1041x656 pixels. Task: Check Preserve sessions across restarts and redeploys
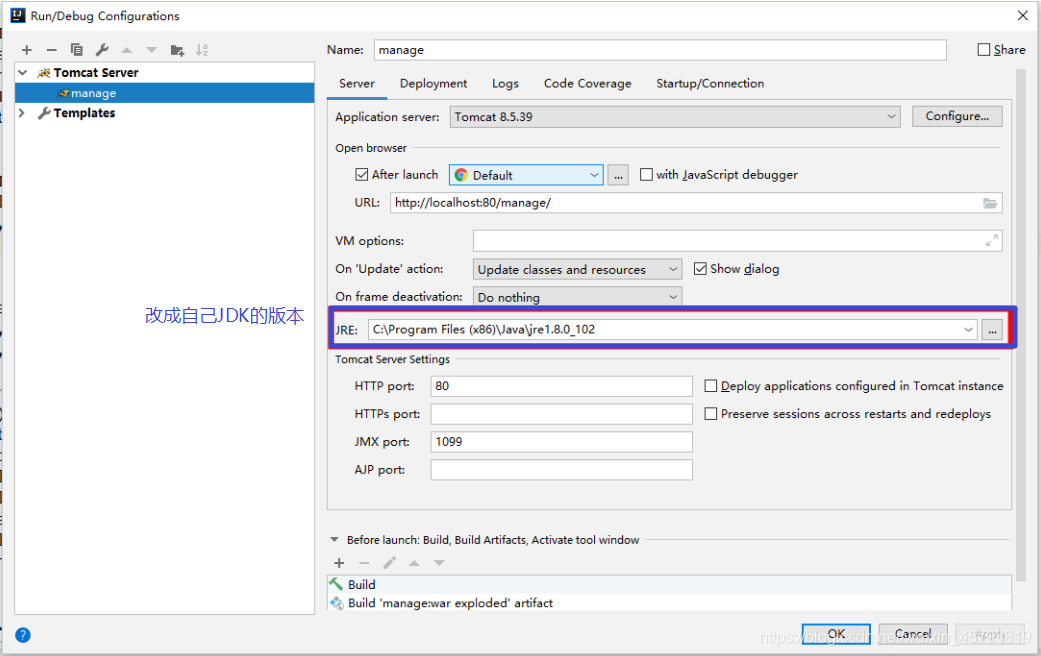point(710,413)
